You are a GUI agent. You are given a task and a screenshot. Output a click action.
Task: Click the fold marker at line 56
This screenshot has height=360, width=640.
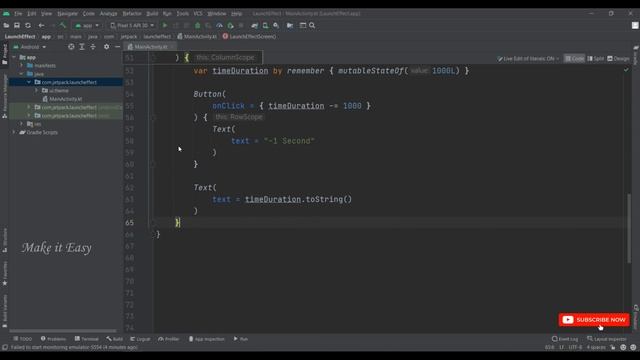coord(154,117)
